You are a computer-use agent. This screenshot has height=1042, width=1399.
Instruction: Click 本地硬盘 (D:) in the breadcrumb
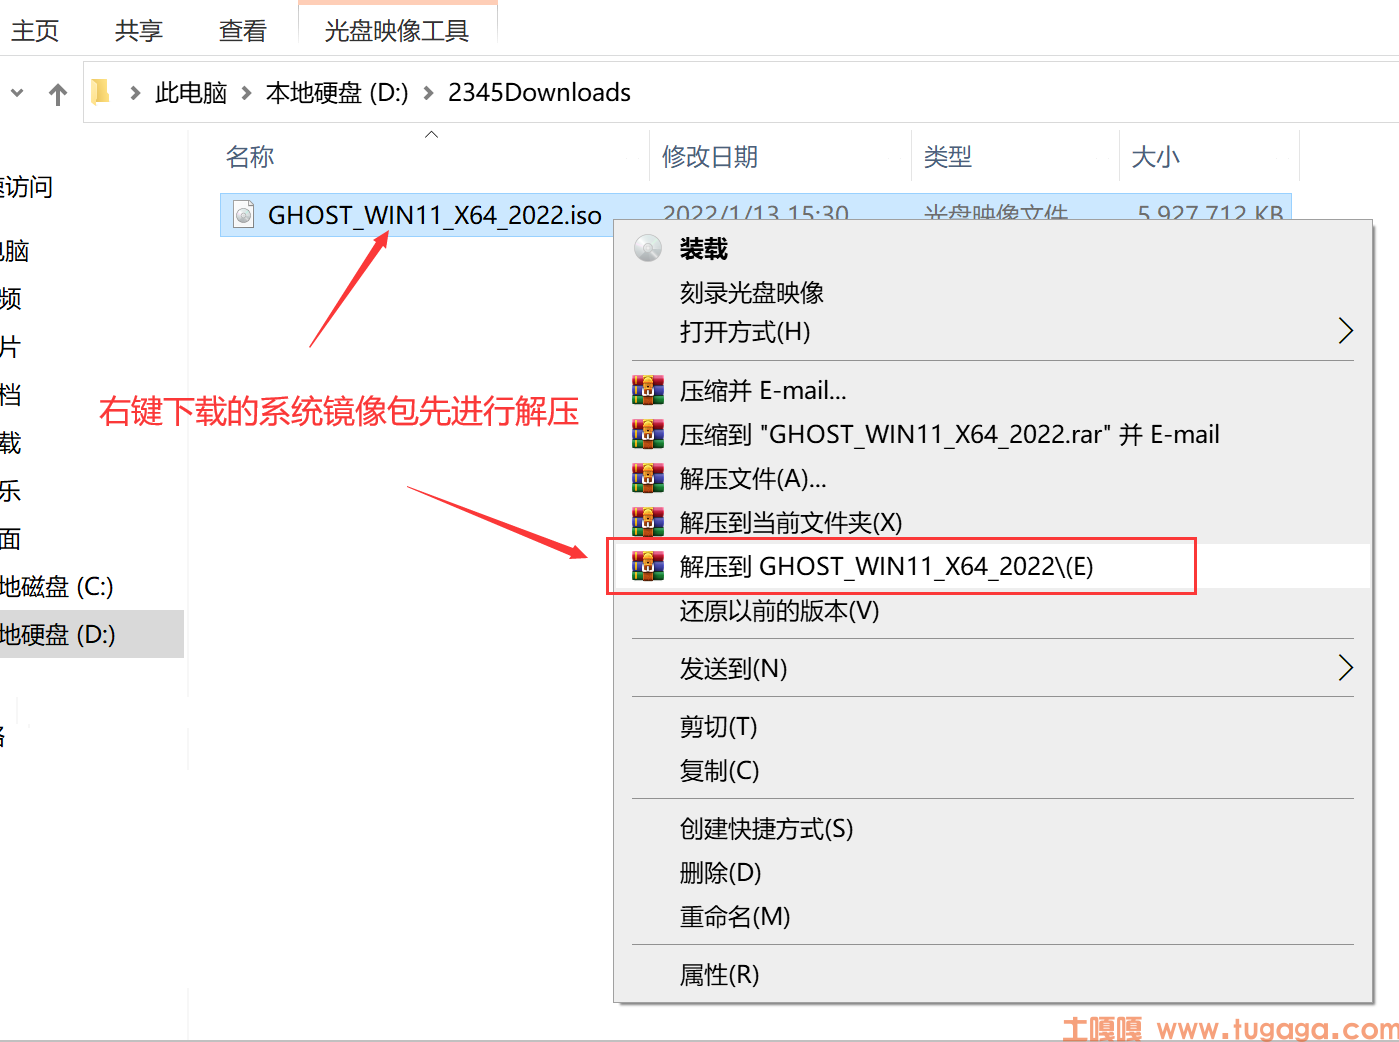click(x=337, y=93)
